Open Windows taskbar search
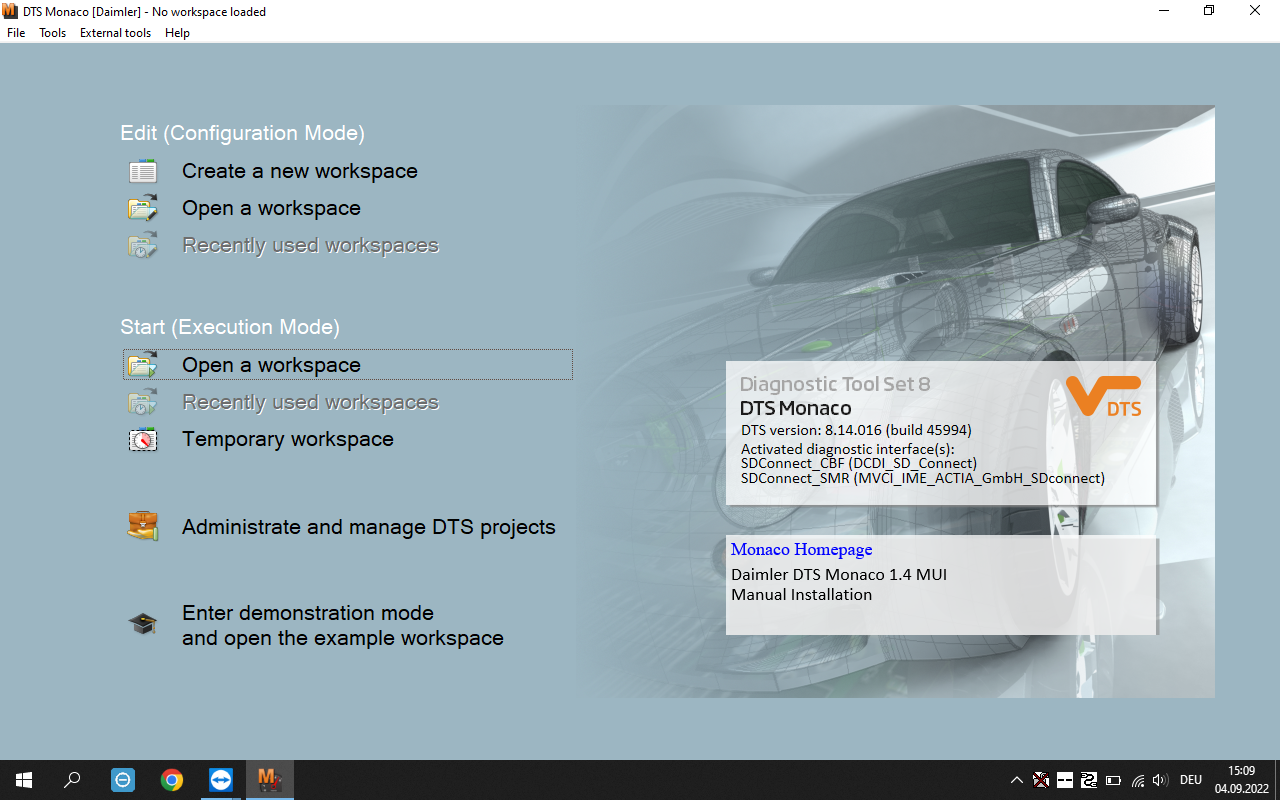Image resolution: width=1280 pixels, height=800 pixels. [72, 780]
